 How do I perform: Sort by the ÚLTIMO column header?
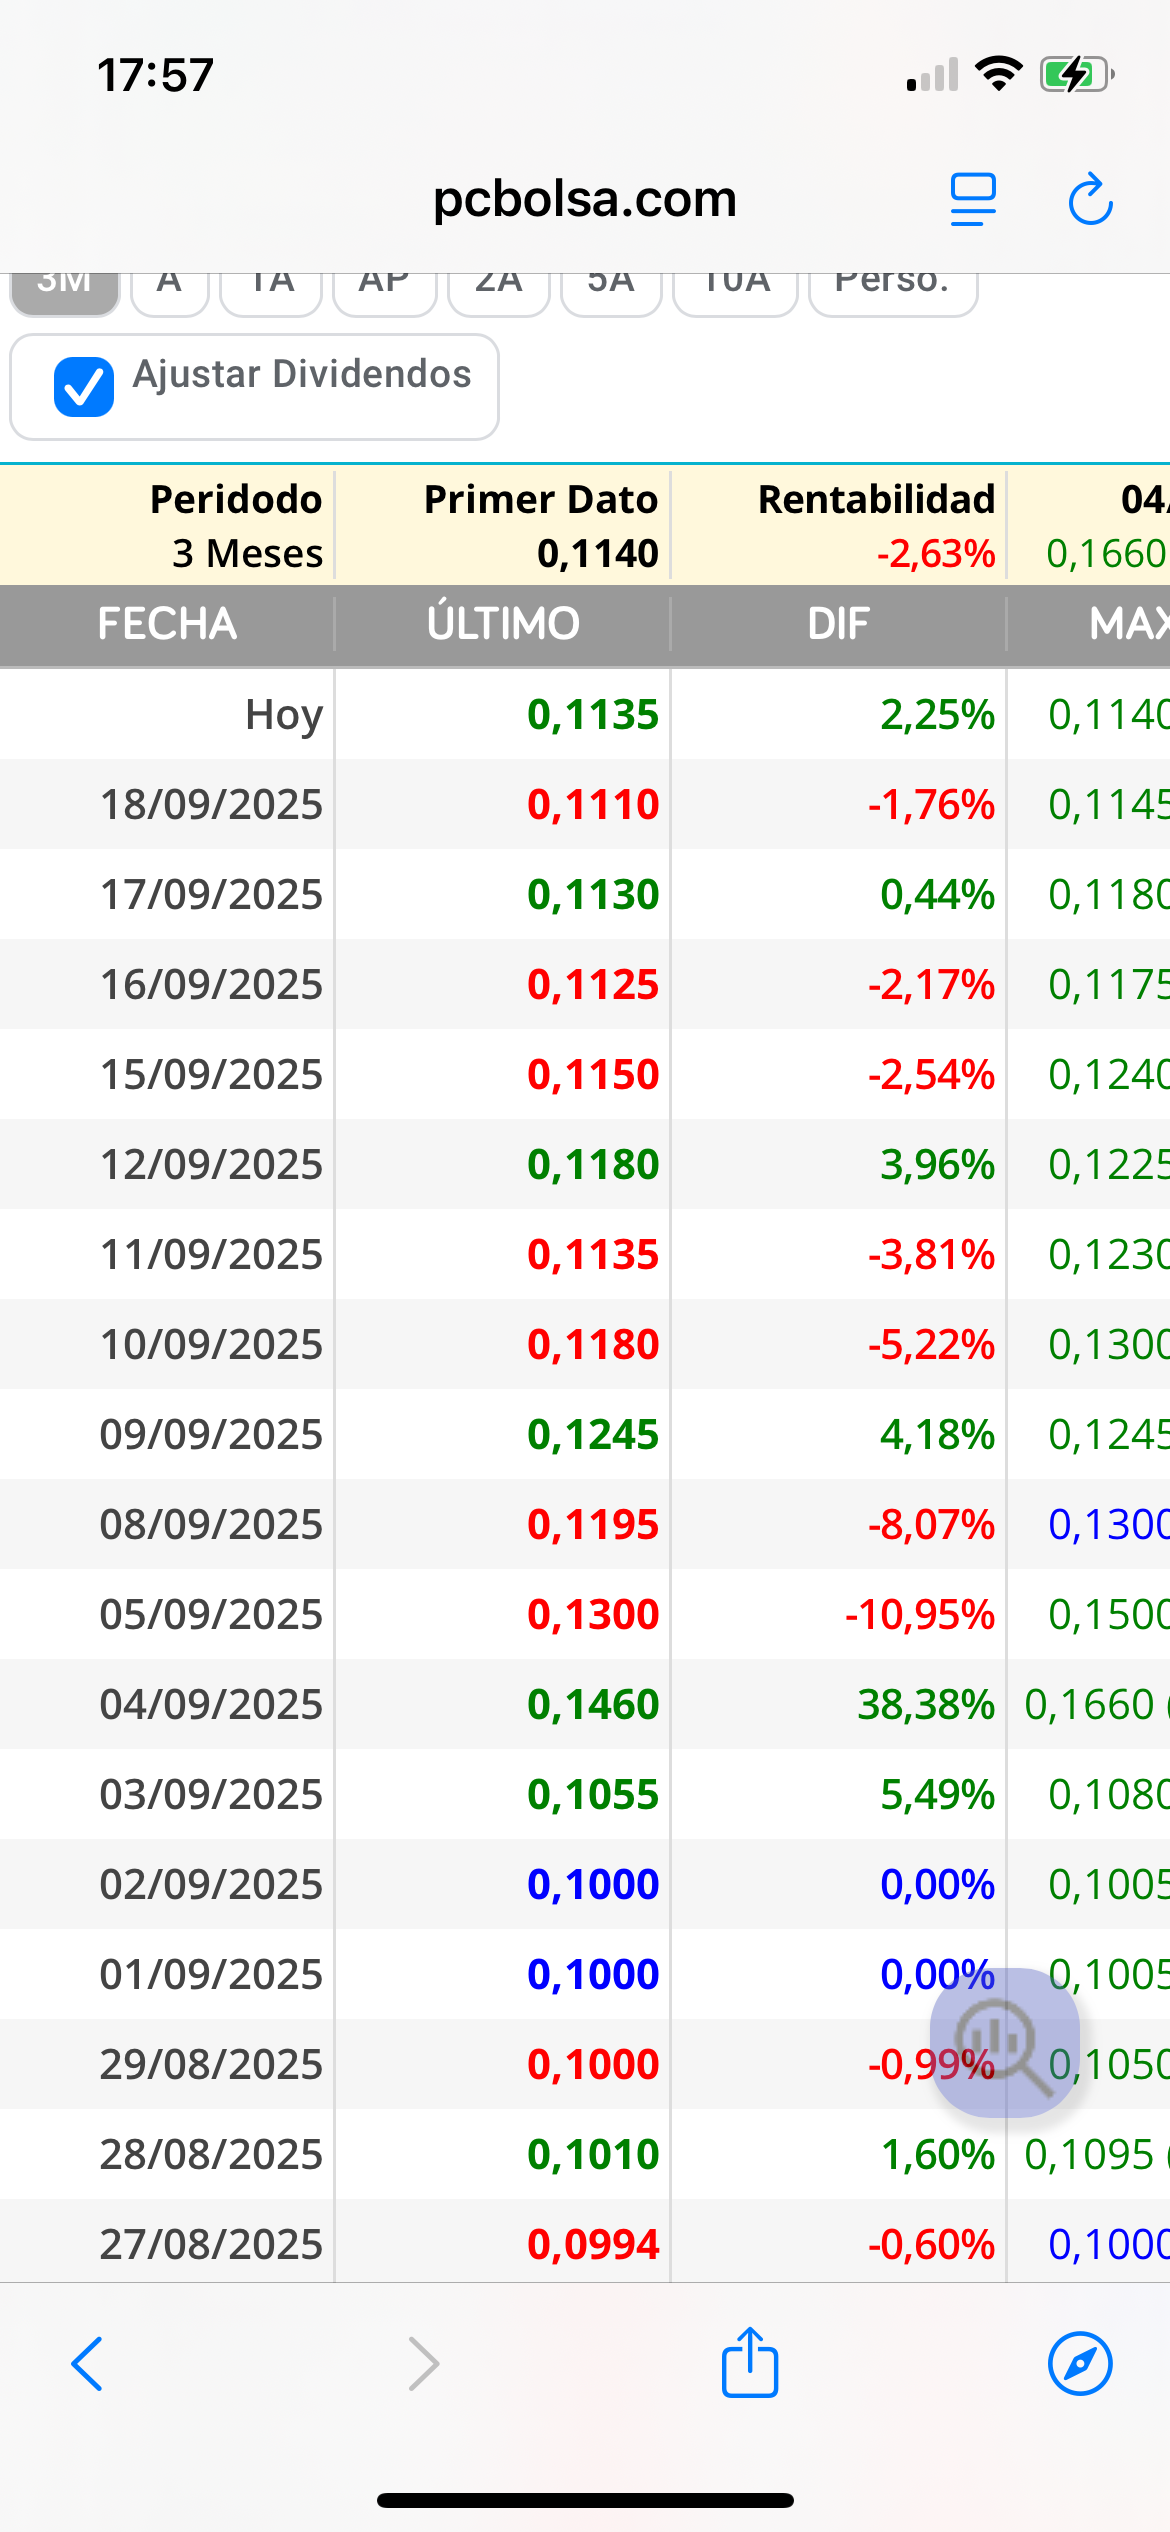pos(503,624)
